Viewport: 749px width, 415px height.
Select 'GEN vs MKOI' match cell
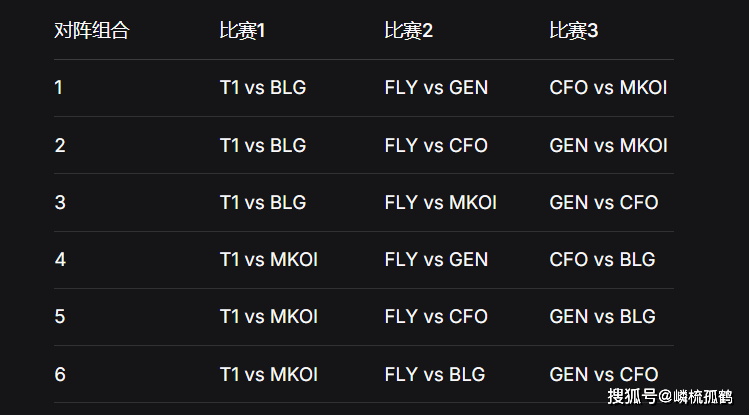pyautogui.click(x=608, y=145)
